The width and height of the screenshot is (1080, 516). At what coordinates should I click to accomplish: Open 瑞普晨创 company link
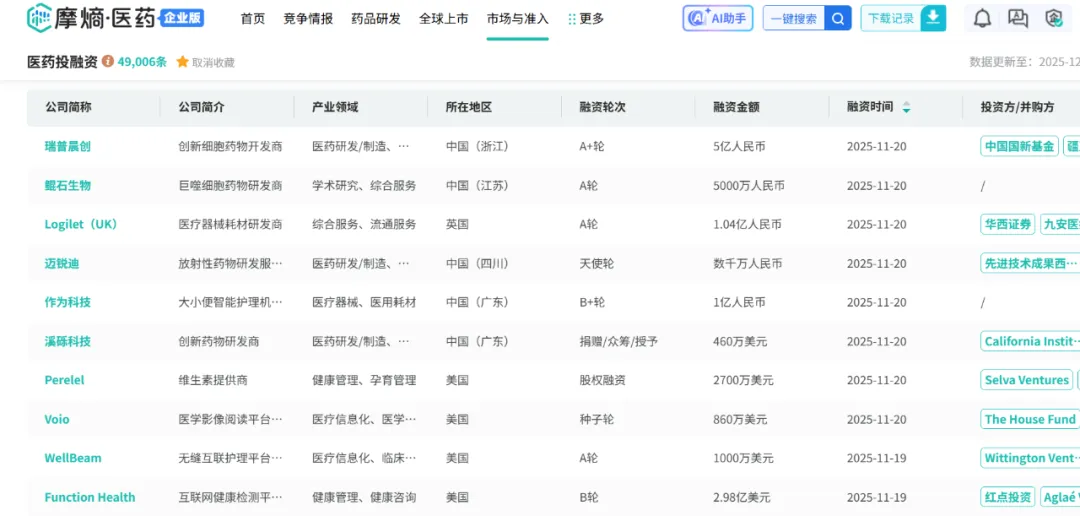click(68, 146)
